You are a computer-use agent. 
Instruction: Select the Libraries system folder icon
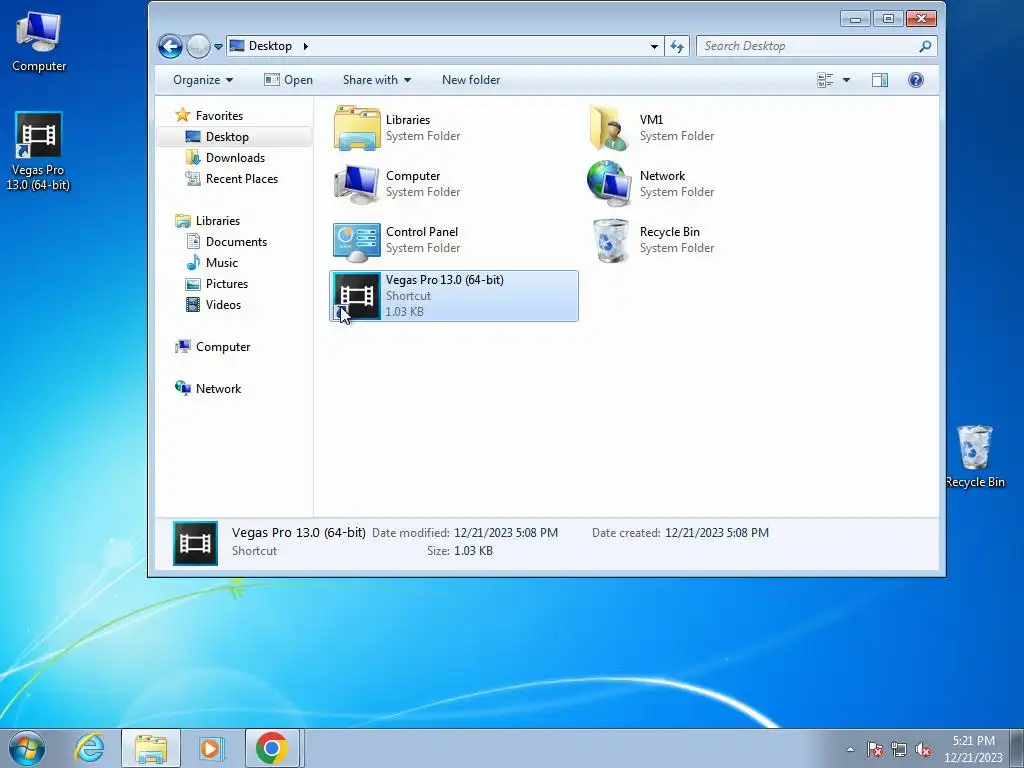point(357,128)
